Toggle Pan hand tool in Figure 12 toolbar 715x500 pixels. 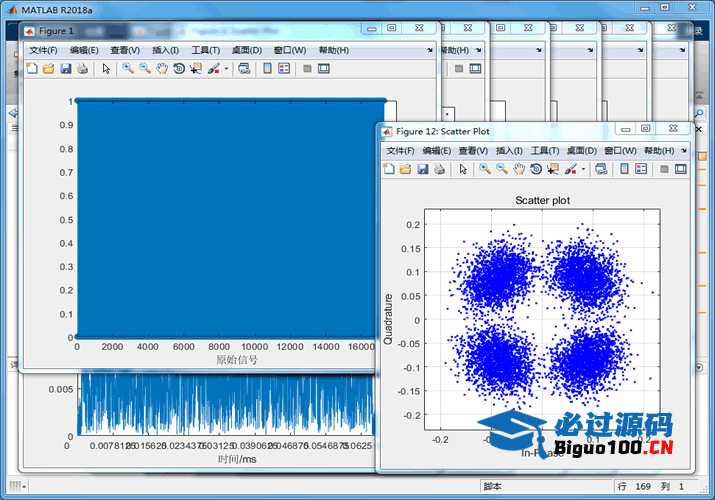point(518,170)
